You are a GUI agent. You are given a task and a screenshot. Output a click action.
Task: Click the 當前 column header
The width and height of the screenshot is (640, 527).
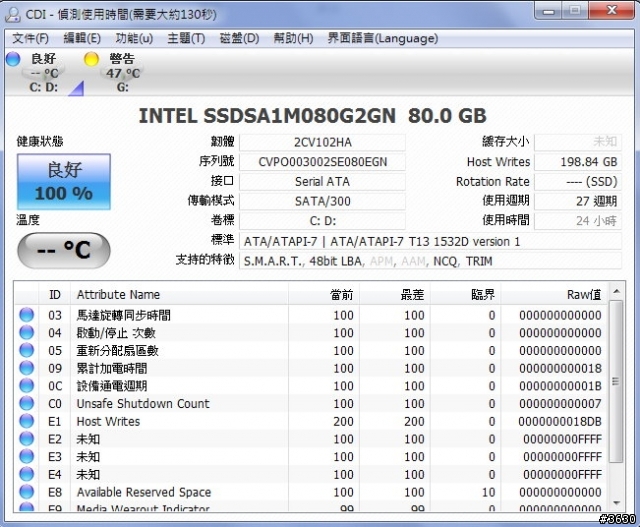[324, 294]
